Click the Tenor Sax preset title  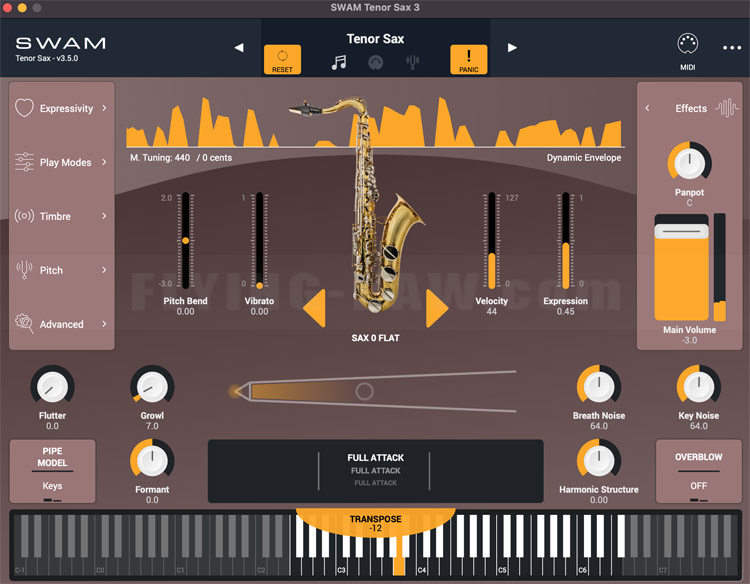375,39
